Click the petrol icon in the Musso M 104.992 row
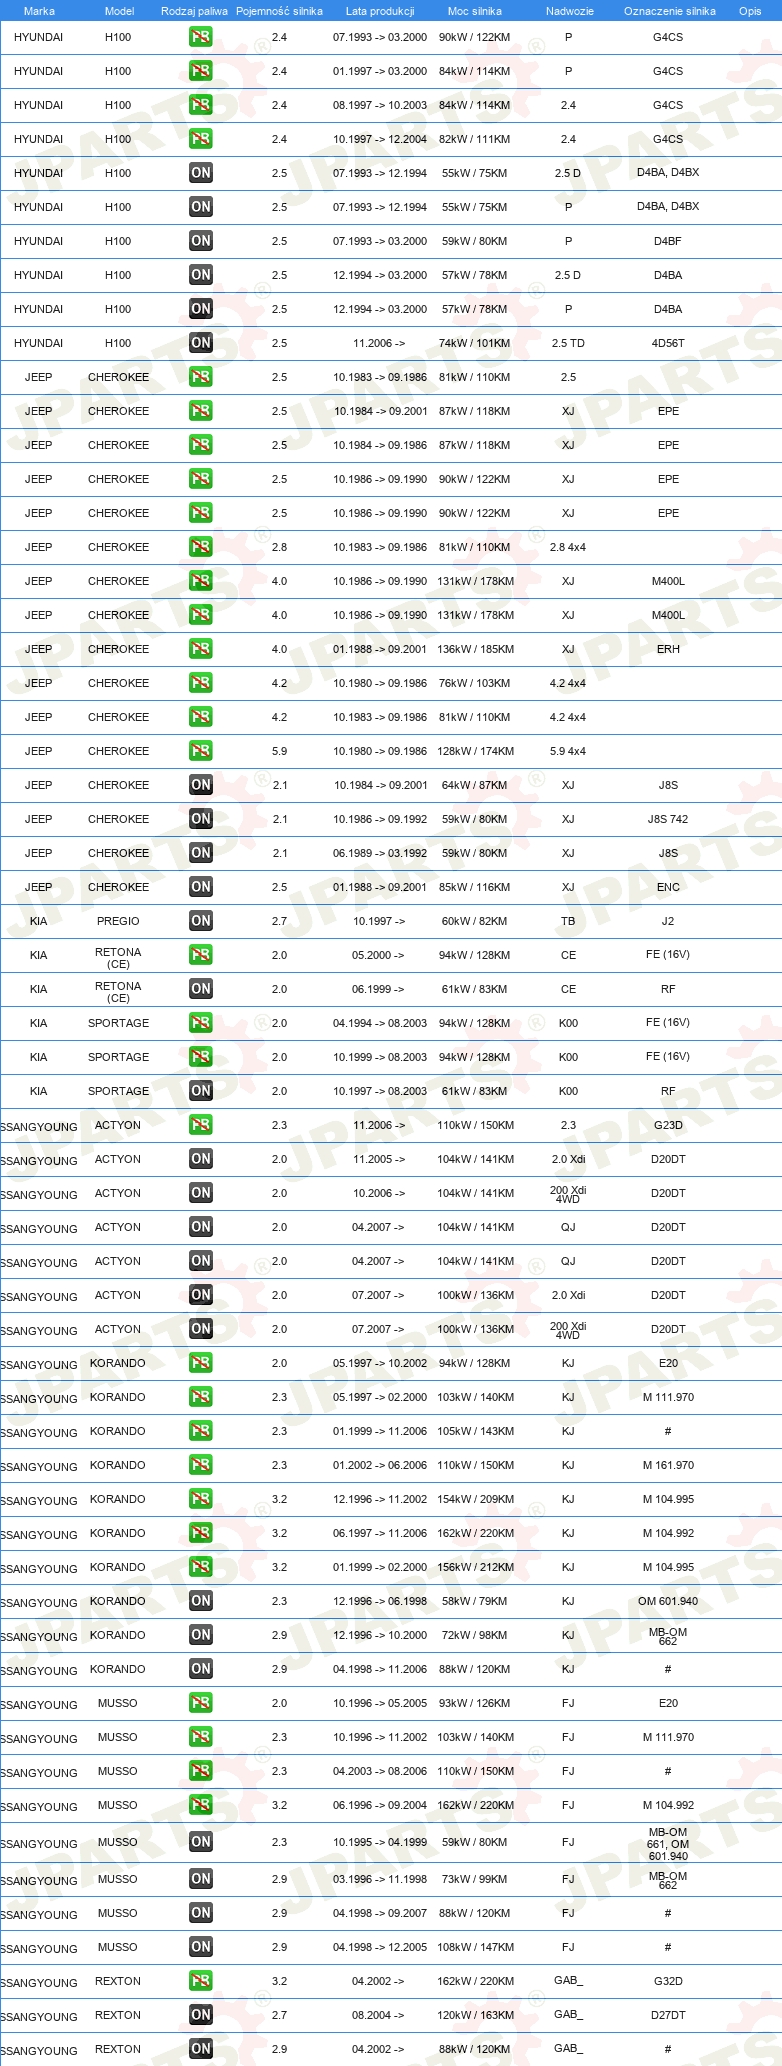This screenshot has height=2066, width=782. pos(201,1805)
